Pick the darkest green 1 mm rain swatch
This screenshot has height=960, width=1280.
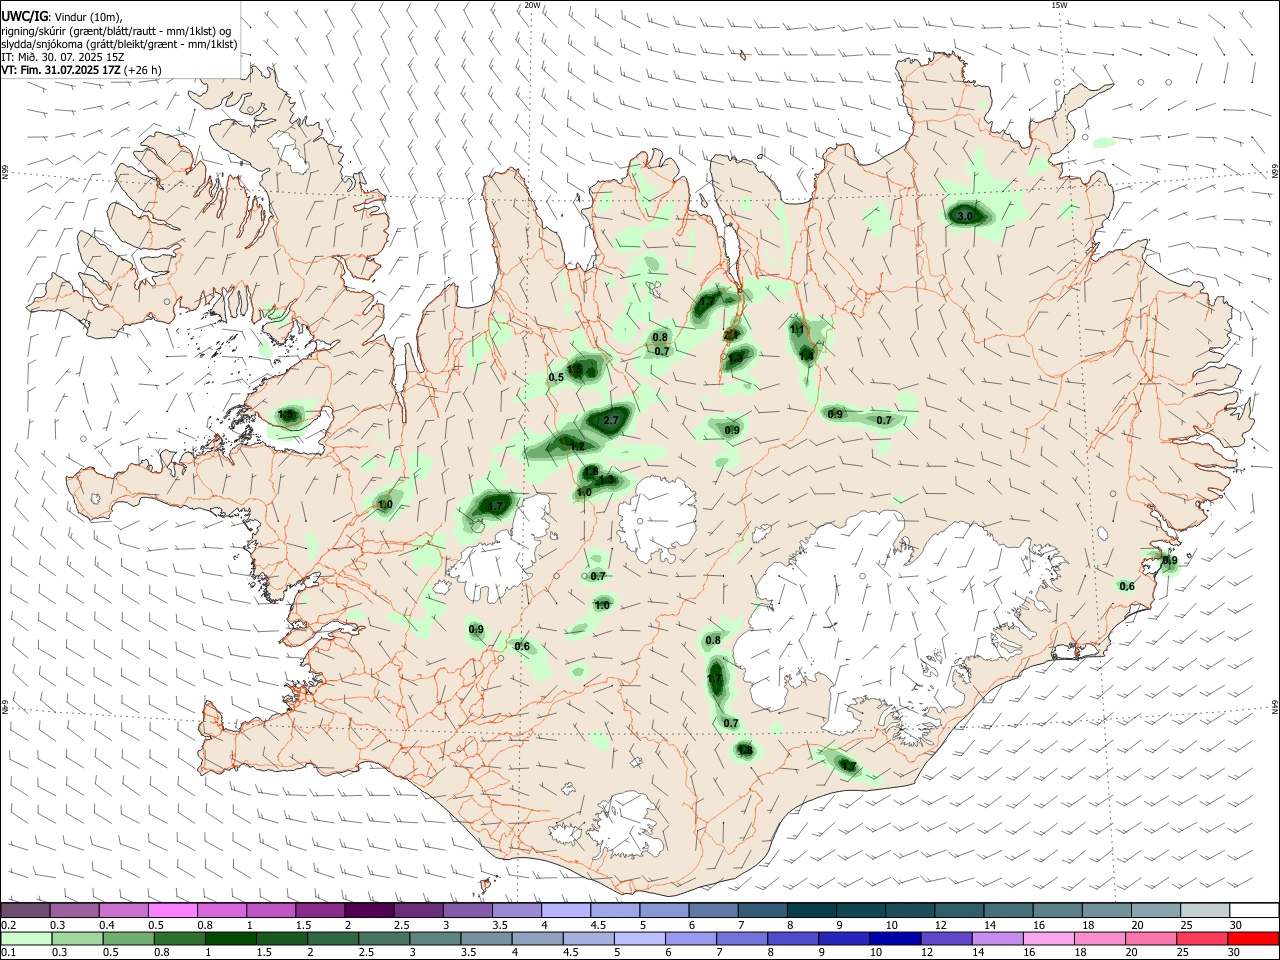tap(231, 938)
